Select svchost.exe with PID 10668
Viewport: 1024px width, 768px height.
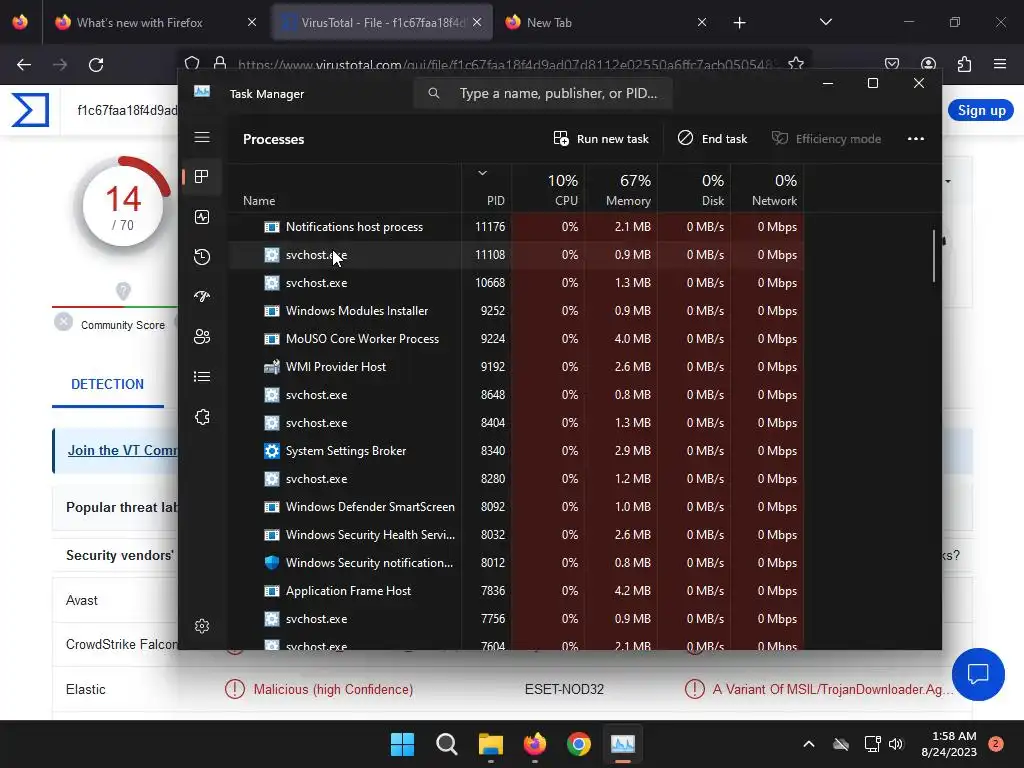coord(516,283)
